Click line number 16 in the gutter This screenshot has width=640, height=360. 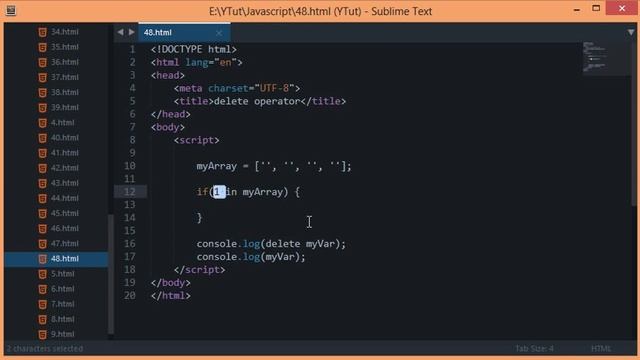pyautogui.click(x=130, y=244)
